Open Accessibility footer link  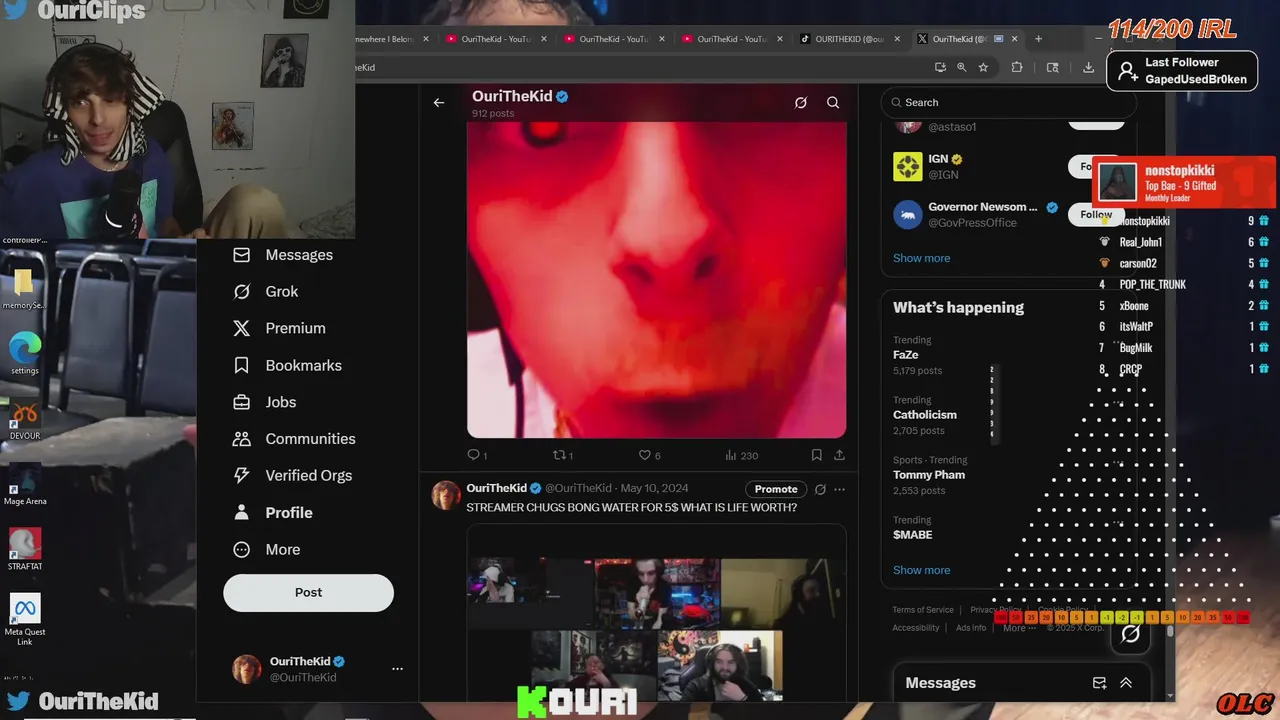coord(916,628)
